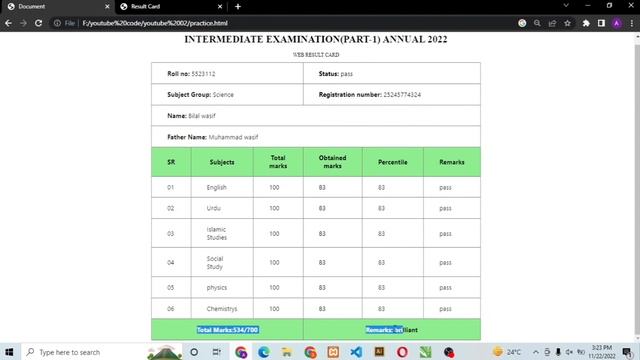640x360 pixels.
Task: Click the WEB RESULT CARD subtitle
Action: (316, 55)
